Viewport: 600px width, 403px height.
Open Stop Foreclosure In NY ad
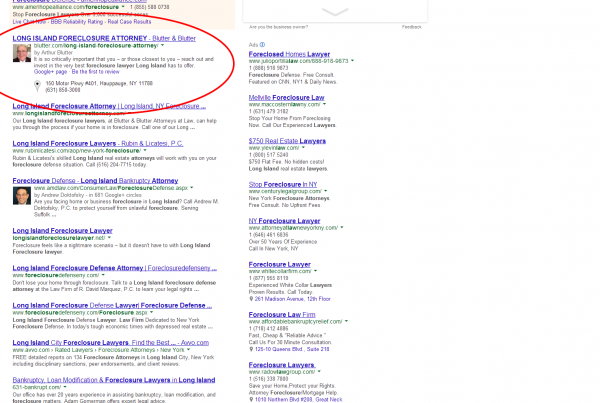[283, 184]
